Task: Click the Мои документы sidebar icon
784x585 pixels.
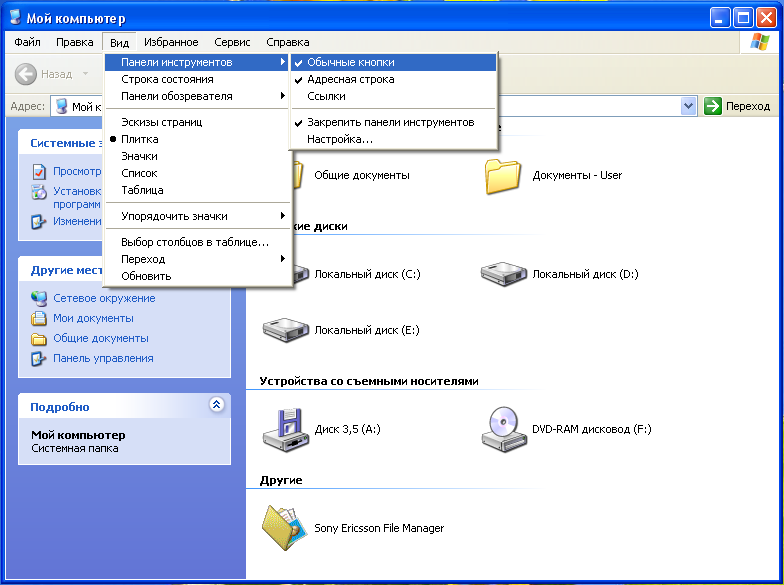Action: click(38, 318)
